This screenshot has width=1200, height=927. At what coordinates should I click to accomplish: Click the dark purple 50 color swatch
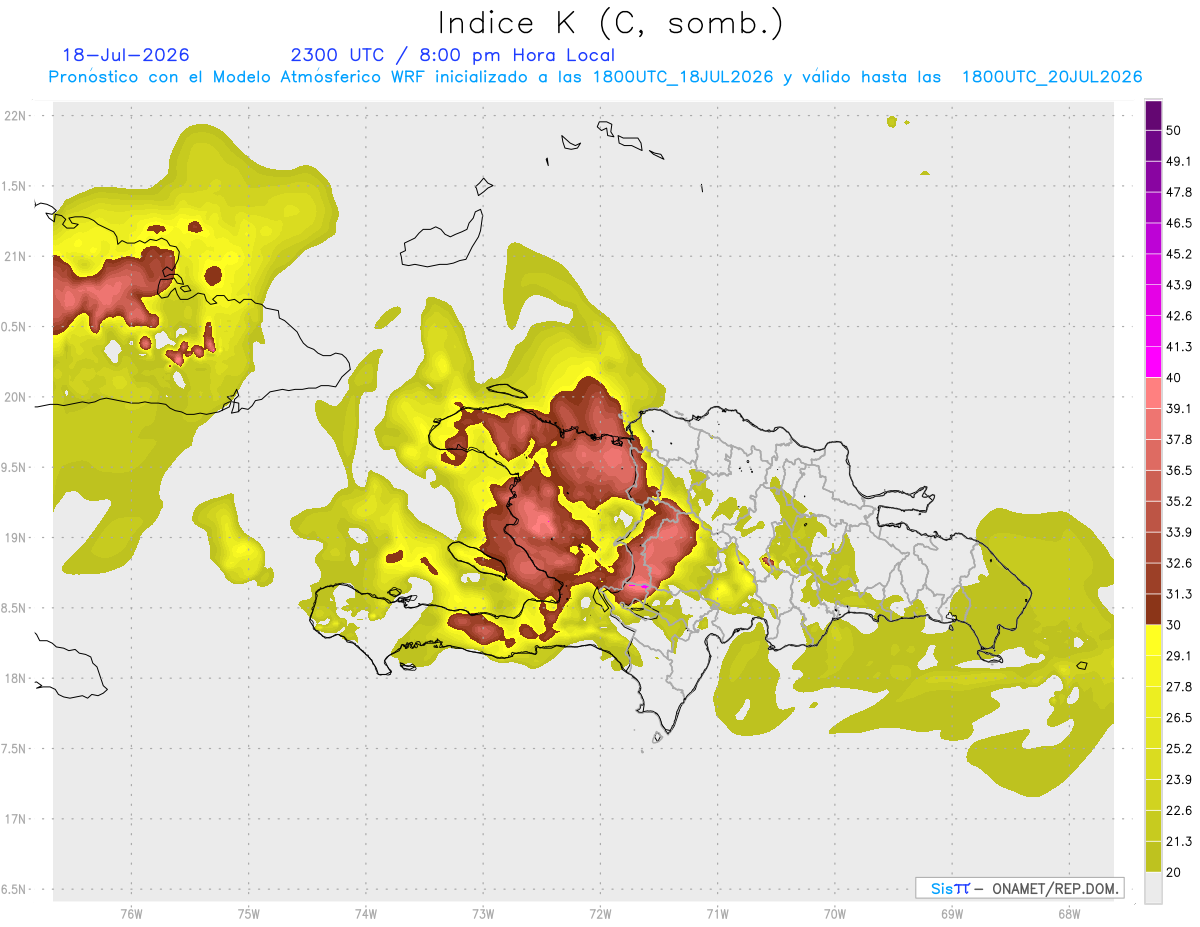[x=1154, y=116]
